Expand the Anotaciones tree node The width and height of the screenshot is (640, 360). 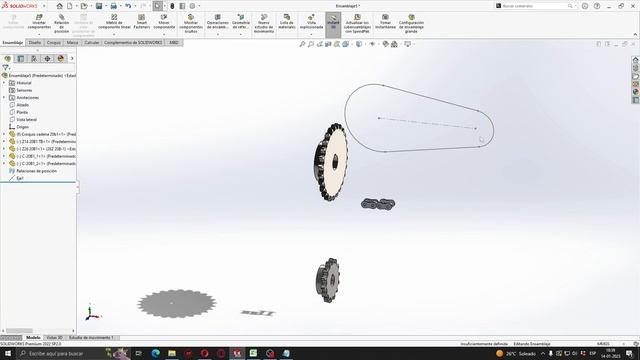coord(4,98)
